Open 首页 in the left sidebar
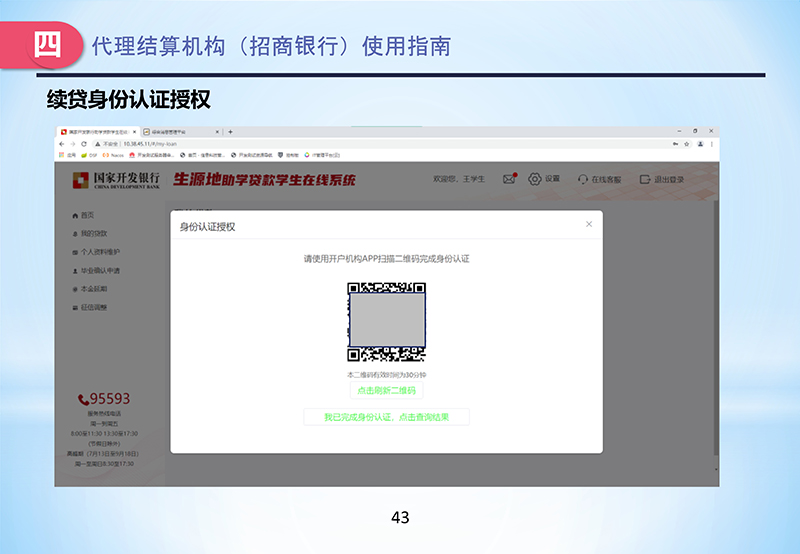Viewport: 800px width, 554px height. tap(83, 215)
